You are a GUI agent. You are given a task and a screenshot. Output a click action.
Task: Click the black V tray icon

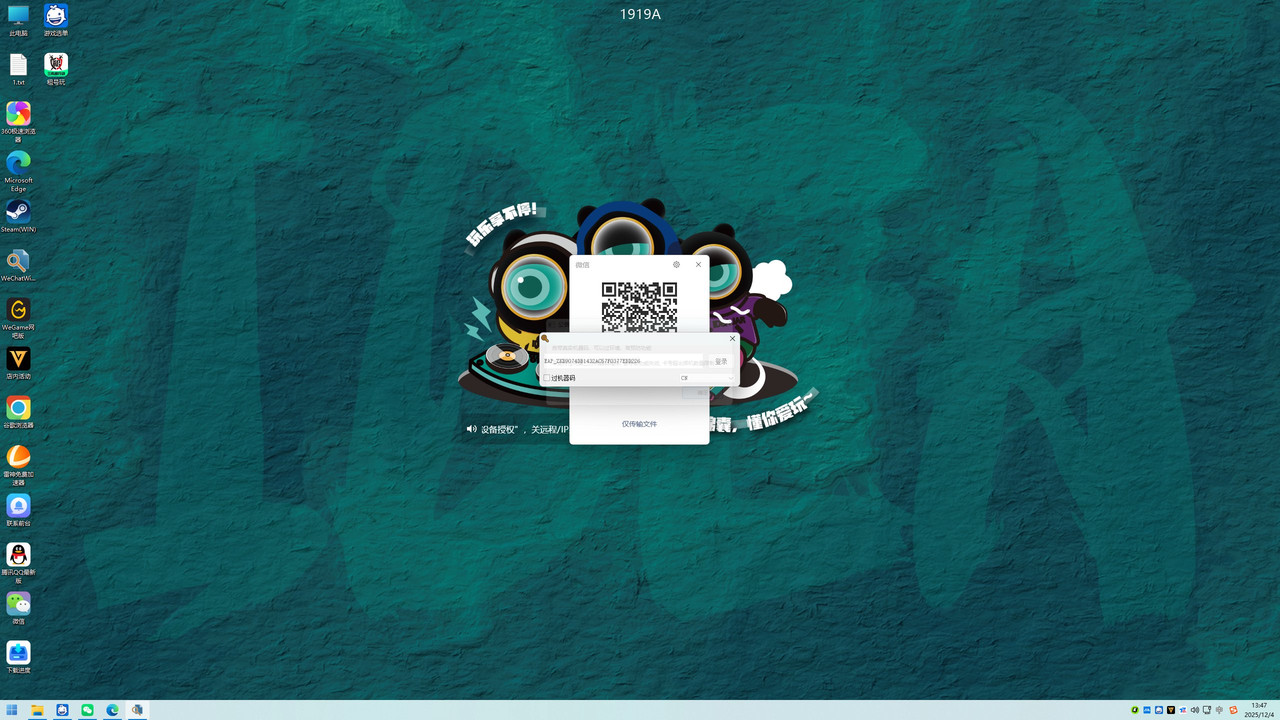pos(1171,710)
